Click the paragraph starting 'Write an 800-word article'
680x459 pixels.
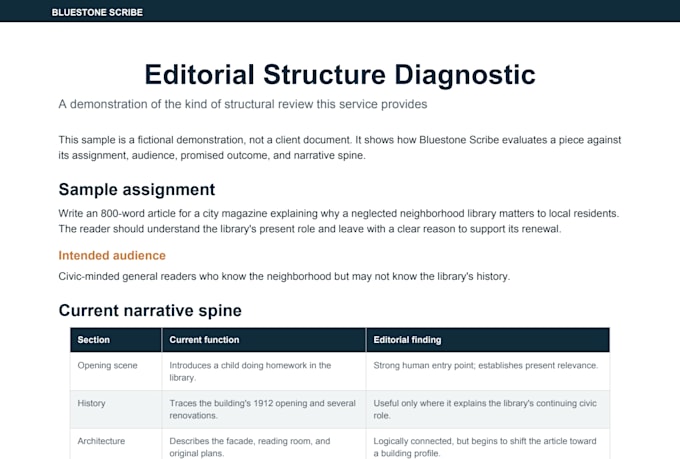tap(339, 221)
